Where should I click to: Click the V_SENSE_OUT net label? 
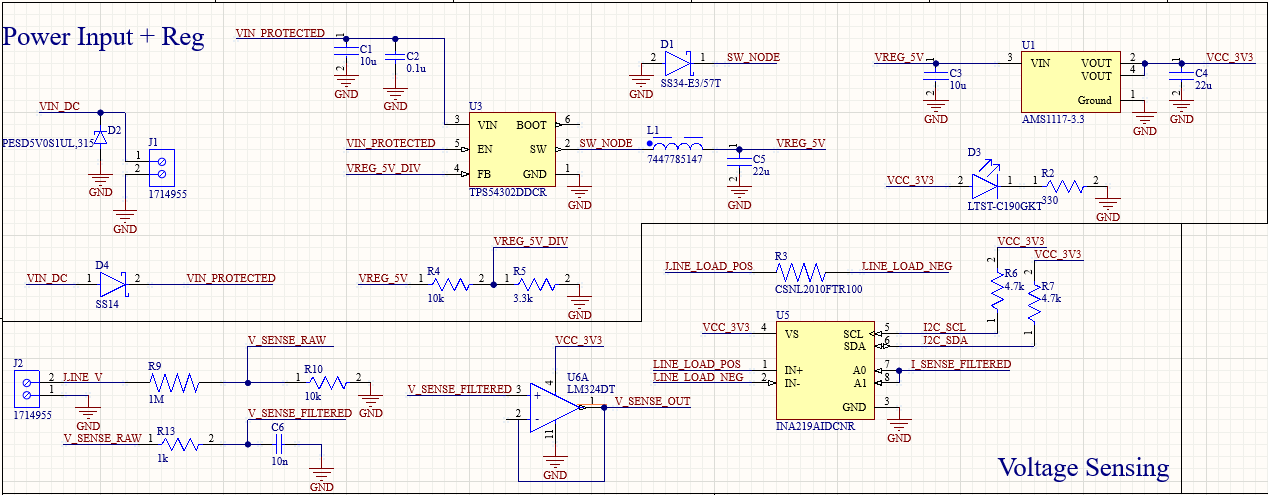point(652,401)
